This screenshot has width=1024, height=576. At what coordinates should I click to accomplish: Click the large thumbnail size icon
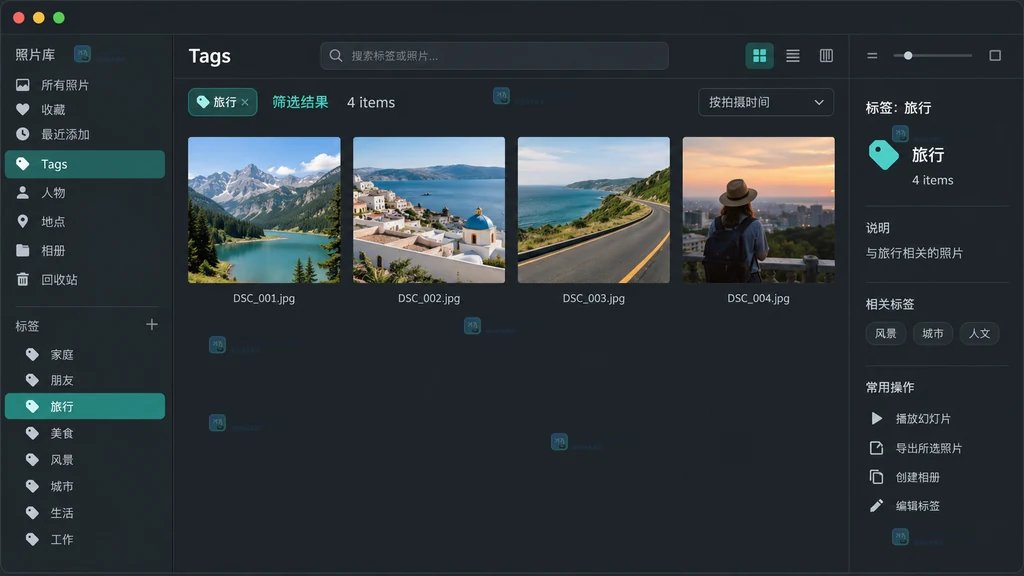click(x=995, y=56)
